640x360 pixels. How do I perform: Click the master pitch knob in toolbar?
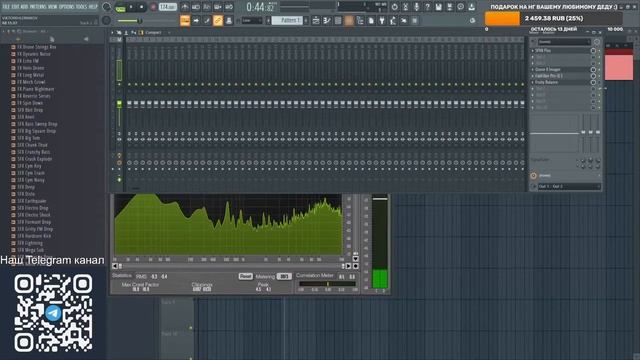tap(106, 20)
